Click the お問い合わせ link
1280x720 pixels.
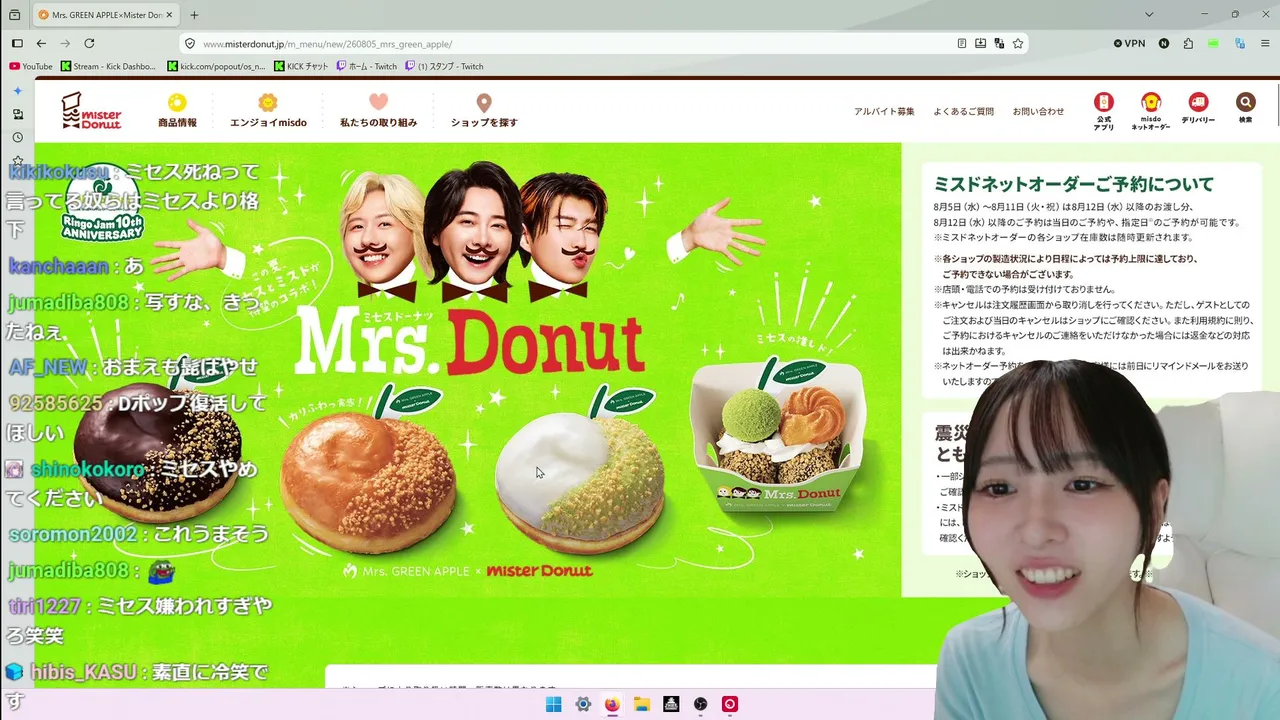(x=1038, y=111)
